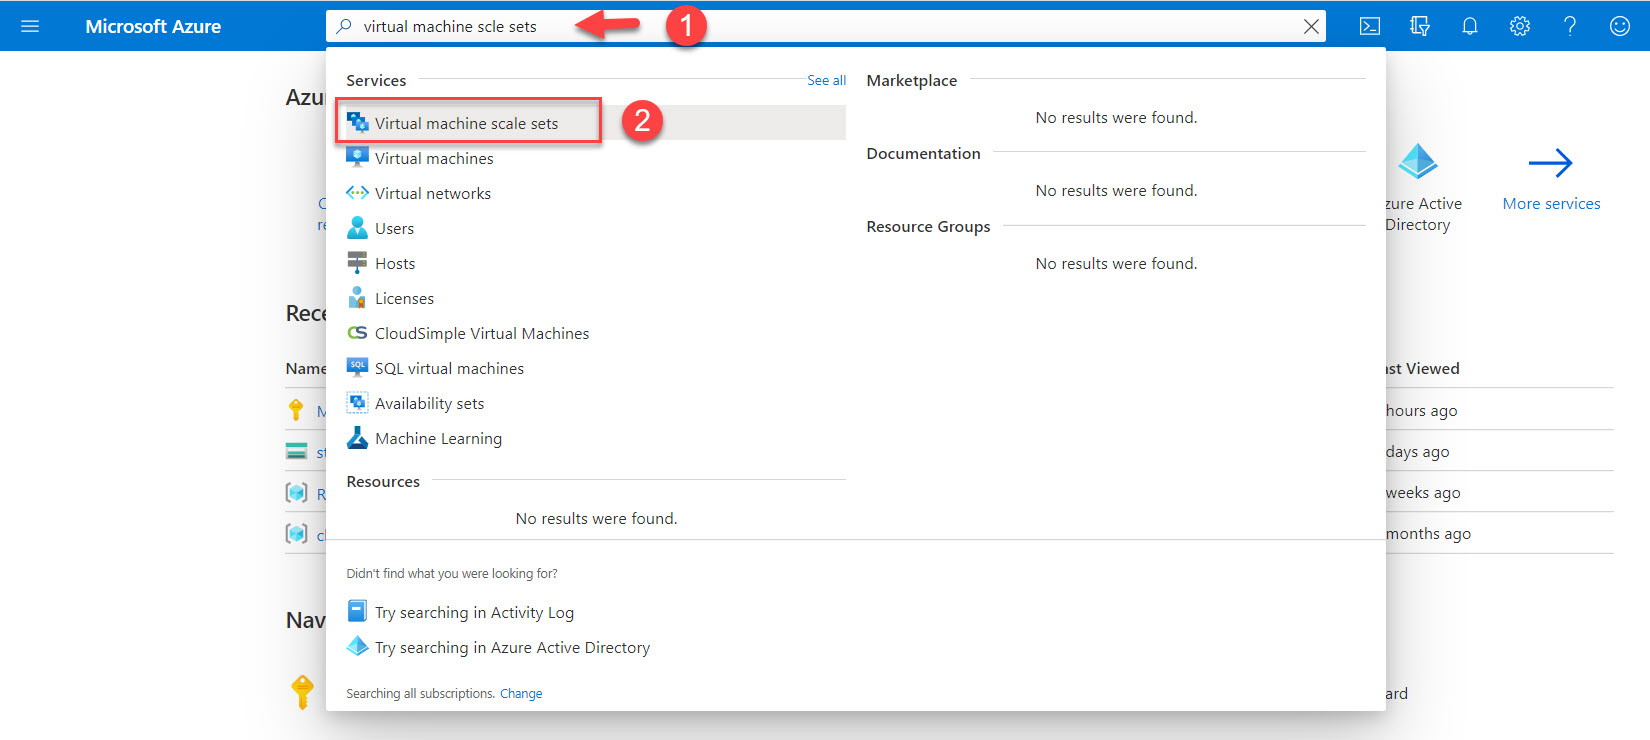Open Virtual networks service result

pyautogui.click(x=432, y=193)
